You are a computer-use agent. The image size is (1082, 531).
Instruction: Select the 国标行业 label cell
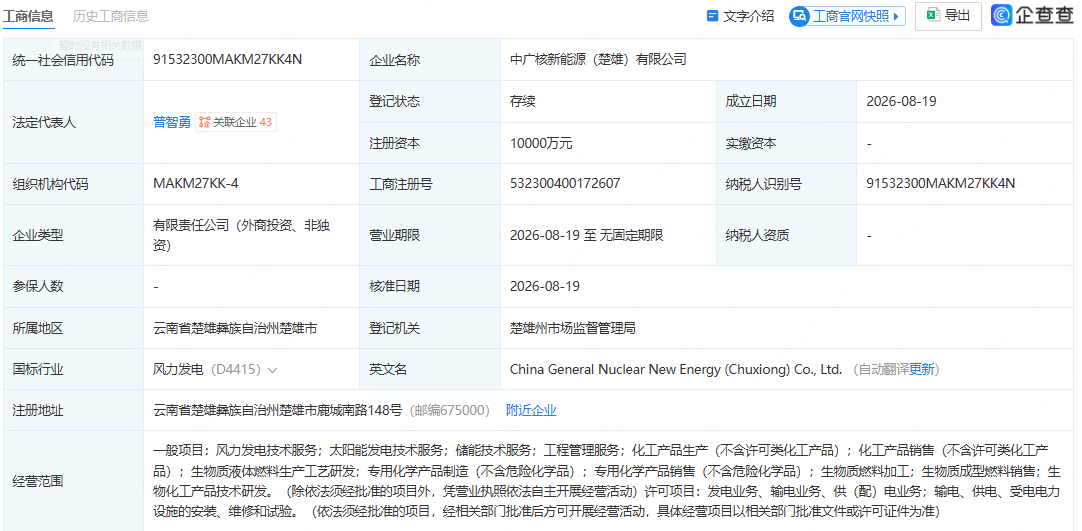(74, 370)
